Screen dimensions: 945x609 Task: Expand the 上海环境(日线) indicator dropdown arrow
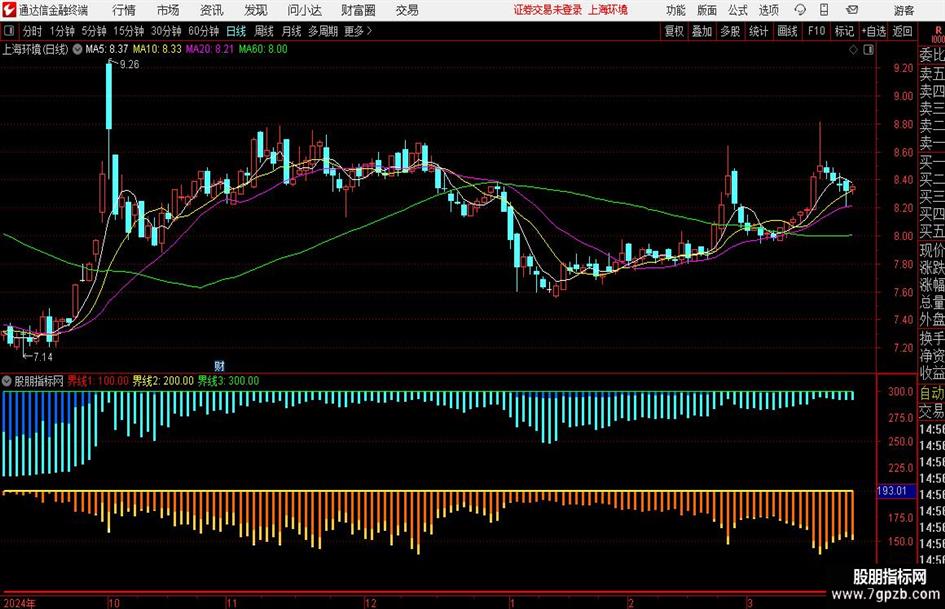[x=77, y=49]
